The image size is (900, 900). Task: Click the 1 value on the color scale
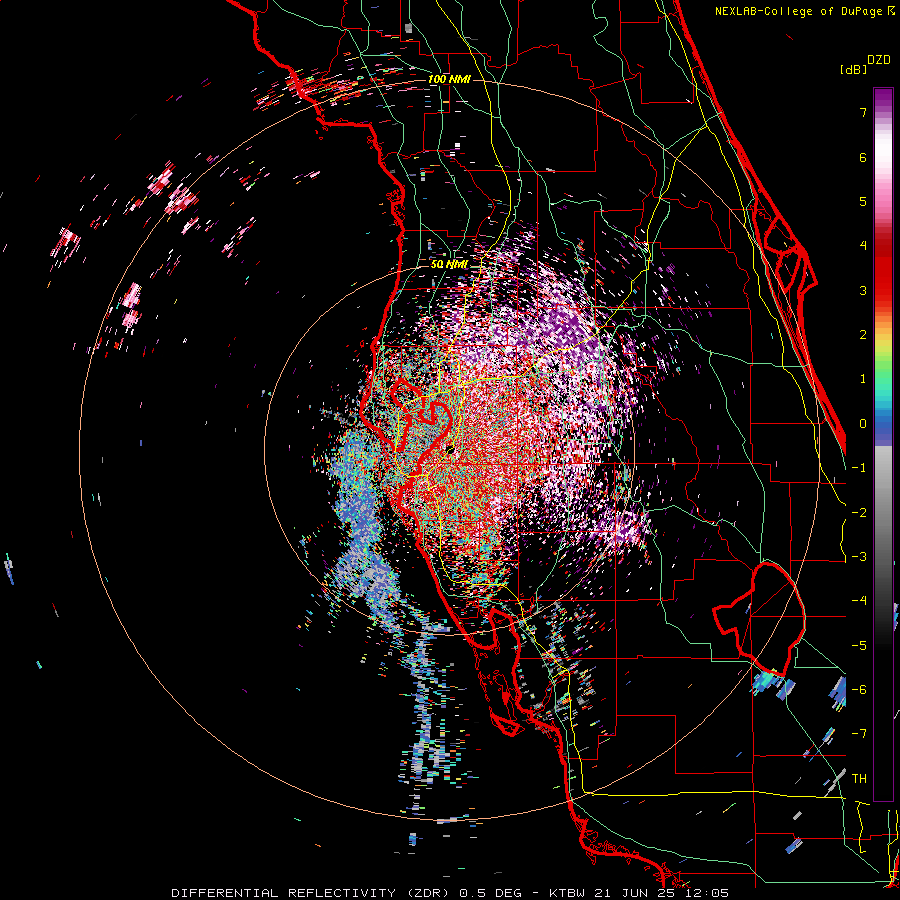click(x=863, y=379)
